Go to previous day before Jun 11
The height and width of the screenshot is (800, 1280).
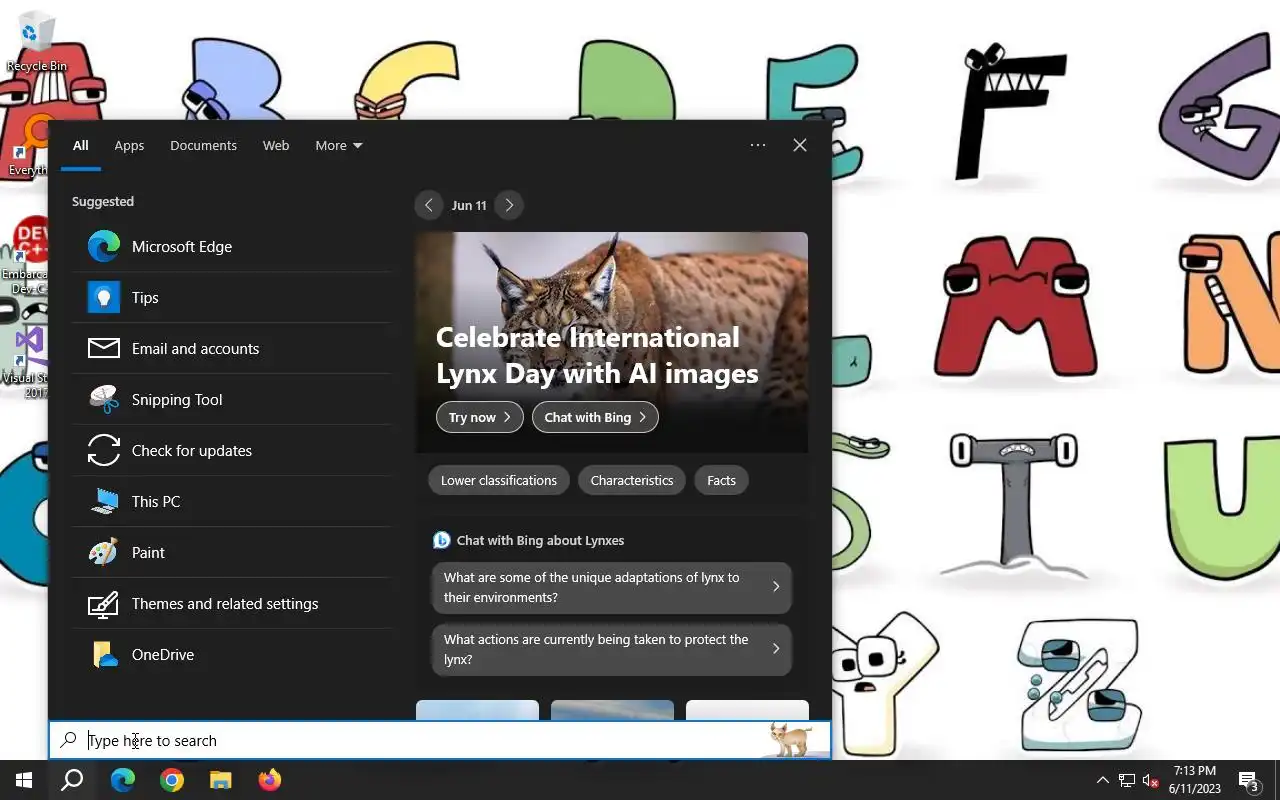point(428,205)
